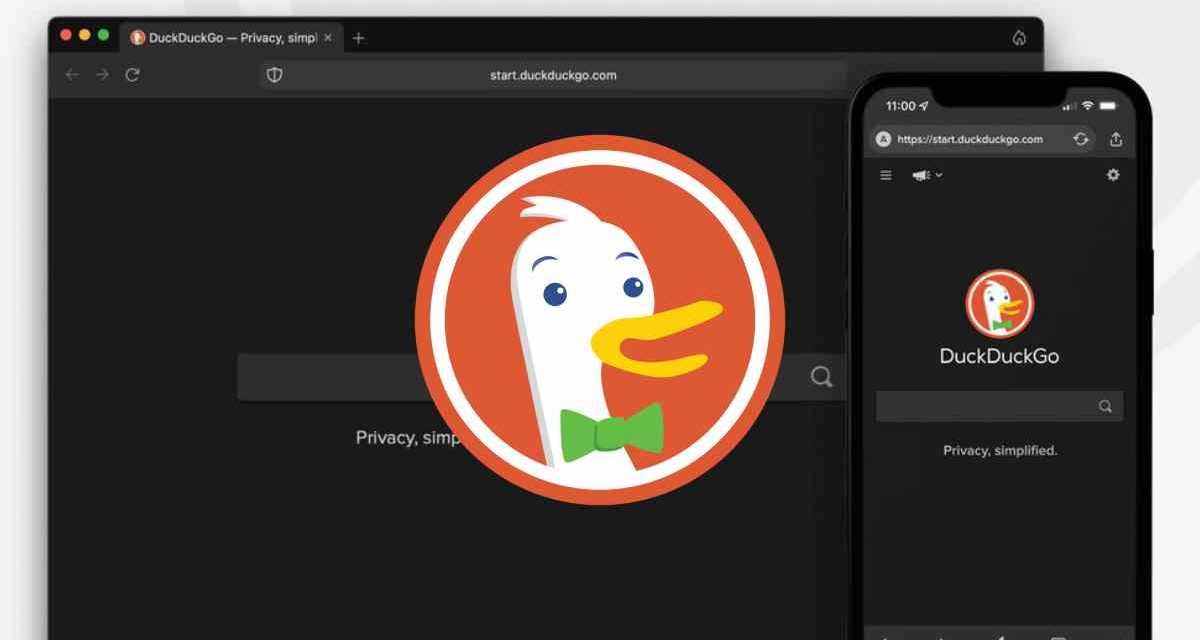1200x640 pixels.
Task: Tap the small DuckDuckGo logo on phone
Action: (x=999, y=303)
